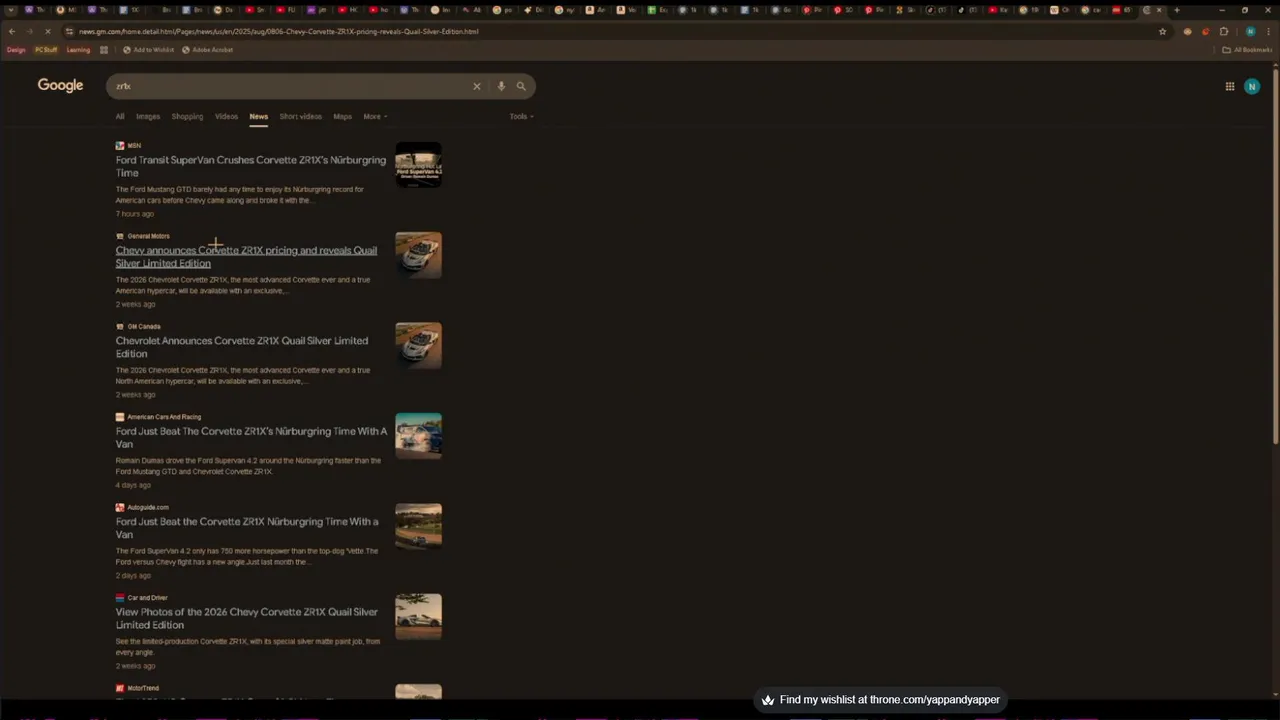This screenshot has width=1280, height=720.
Task: Switch to the All results tab
Action: pos(120,116)
